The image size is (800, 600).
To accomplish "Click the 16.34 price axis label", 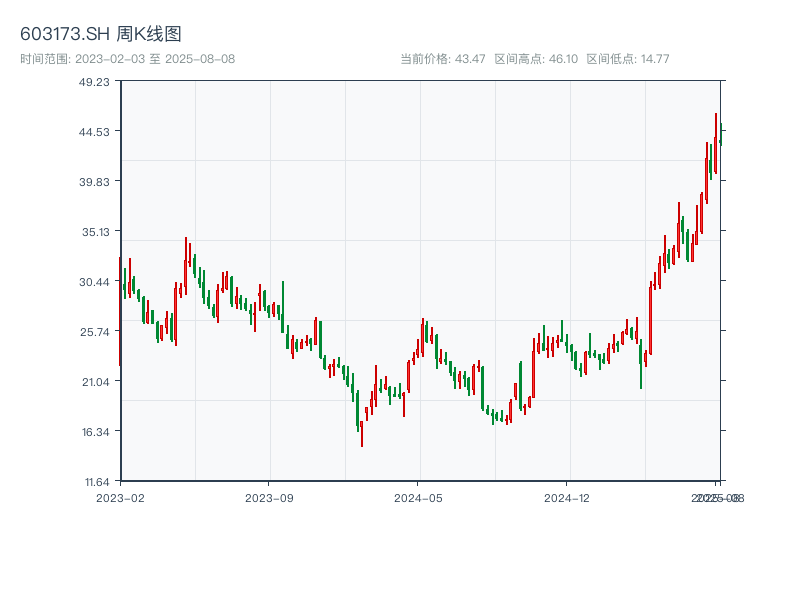I will 94,431.
